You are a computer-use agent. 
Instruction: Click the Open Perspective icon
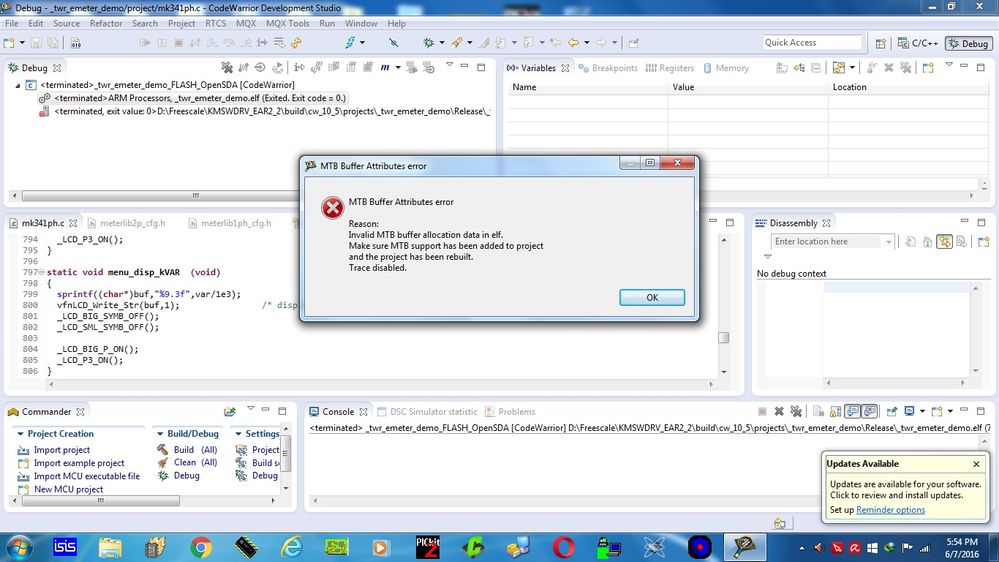pyautogui.click(x=880, y=43)
